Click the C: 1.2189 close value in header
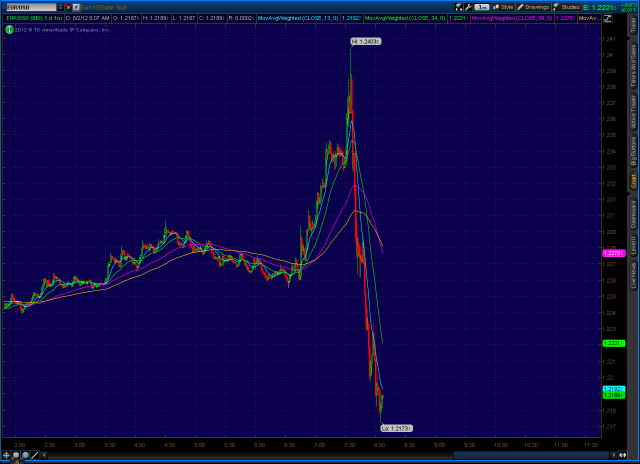Viewport: 640px width, 464px height. [212, 18]
